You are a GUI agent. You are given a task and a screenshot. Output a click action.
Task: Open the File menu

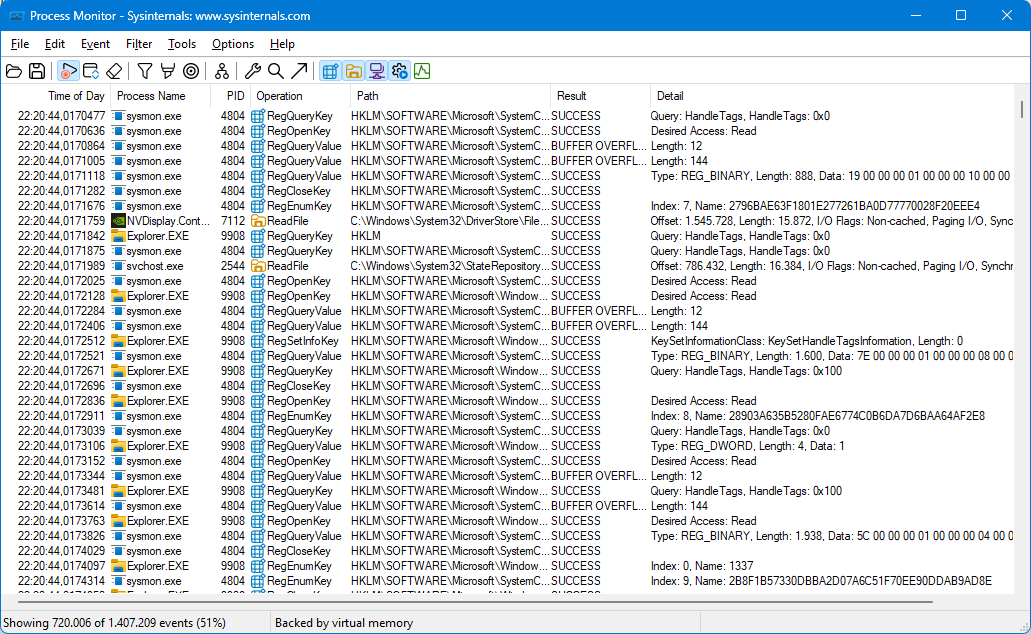pos(20,44)
